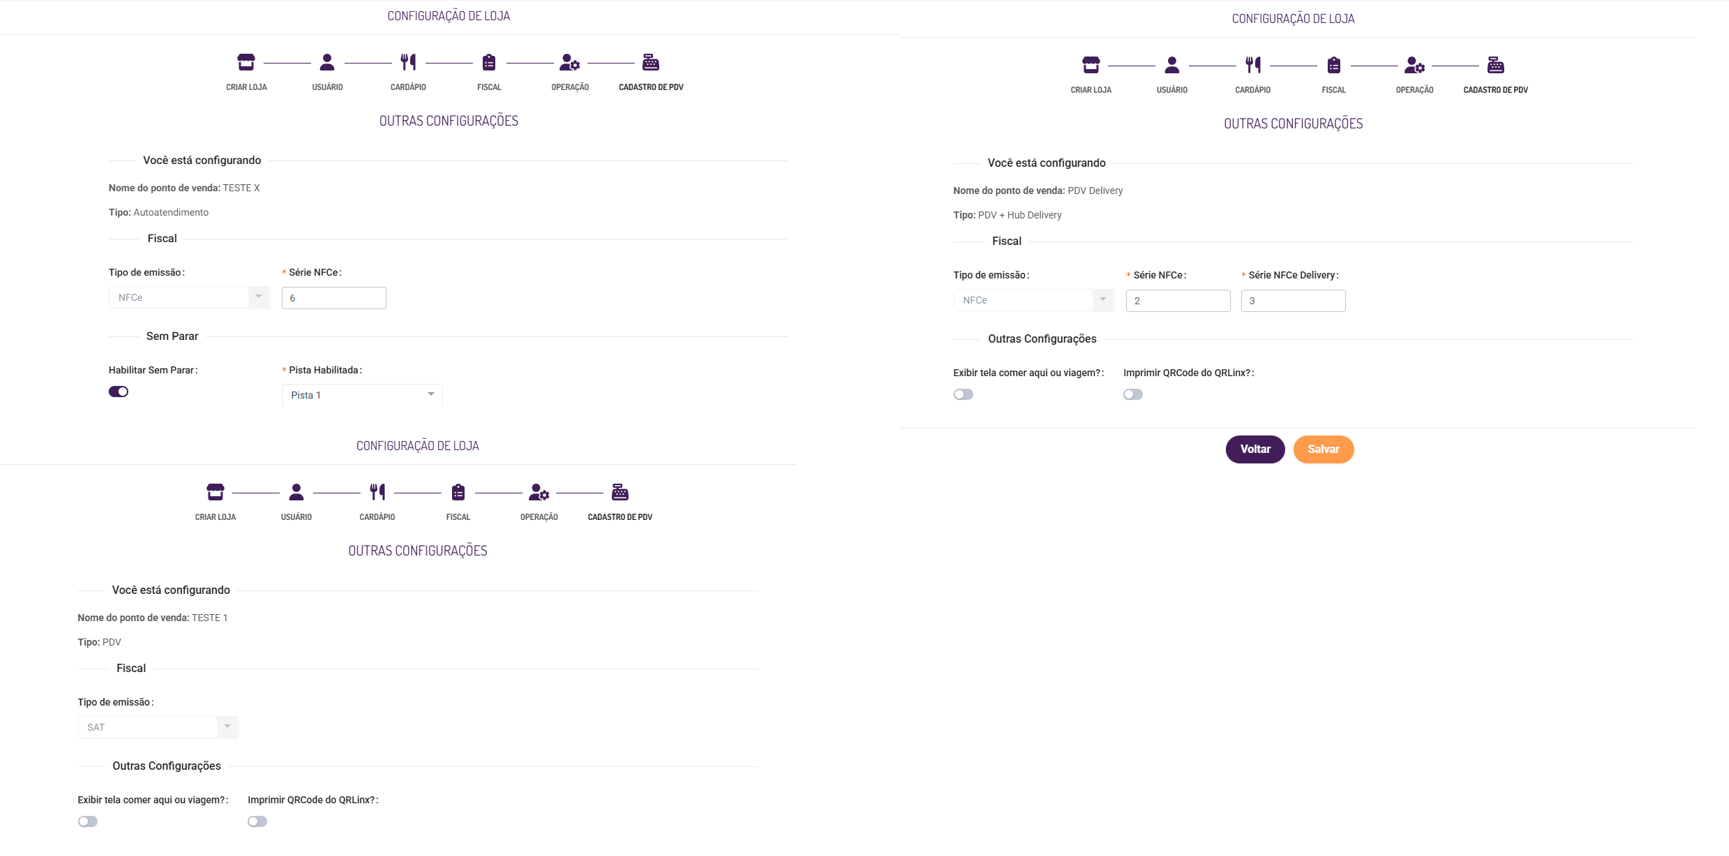Click the Série NFCe field containing 6
Screen dimensions: 1729x856
[334, 298]
